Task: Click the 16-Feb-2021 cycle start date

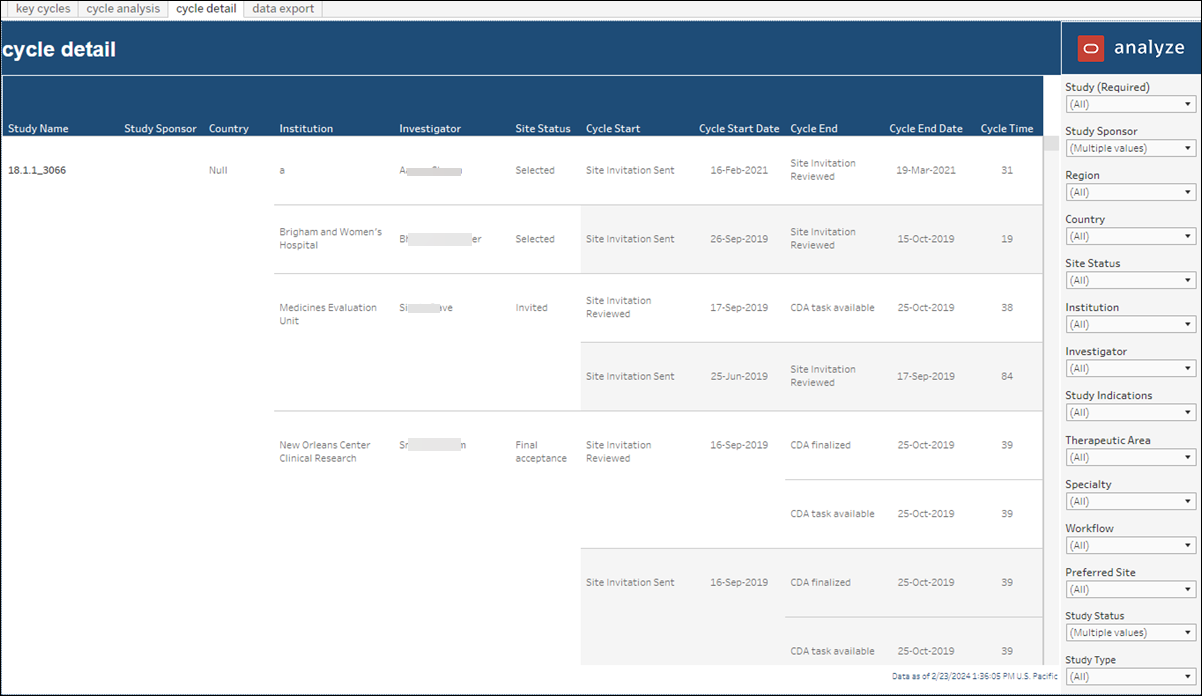Action: click(x=739, y=170)
